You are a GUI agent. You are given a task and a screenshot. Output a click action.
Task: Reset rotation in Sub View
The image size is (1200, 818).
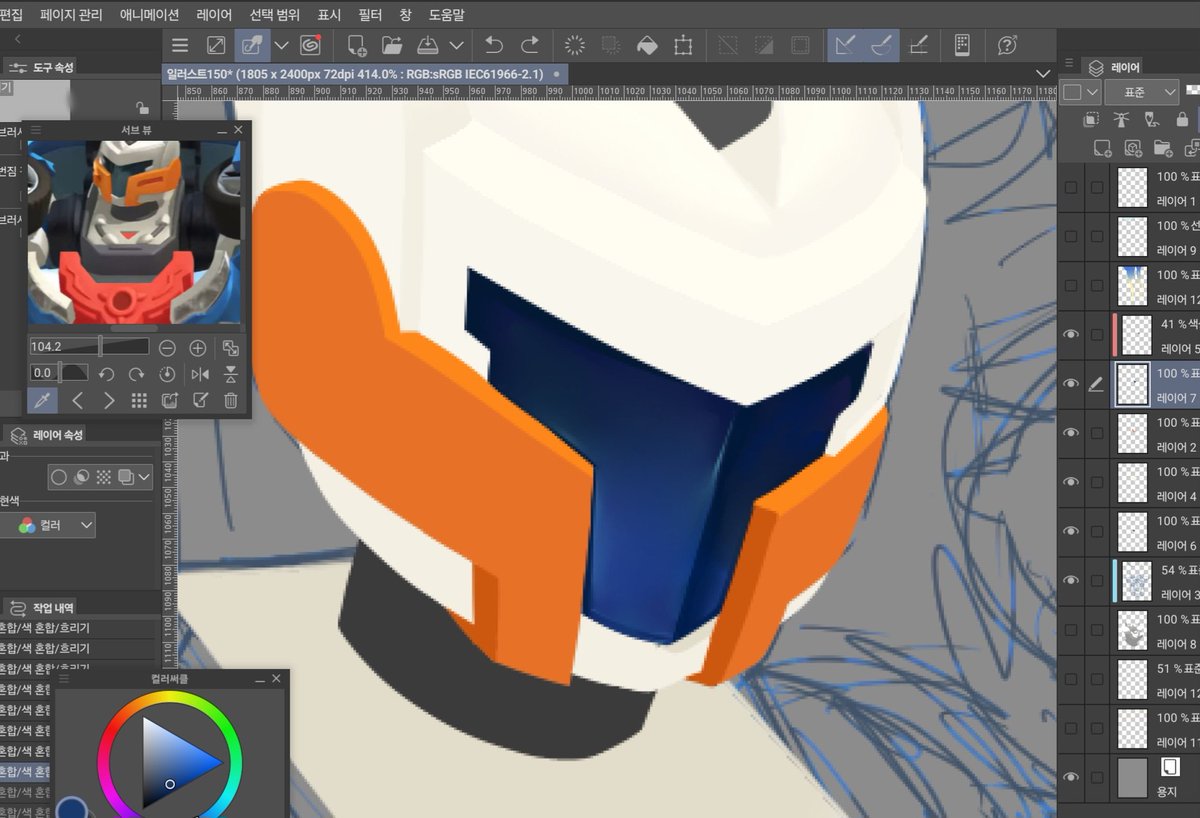(x=168, y=373)
